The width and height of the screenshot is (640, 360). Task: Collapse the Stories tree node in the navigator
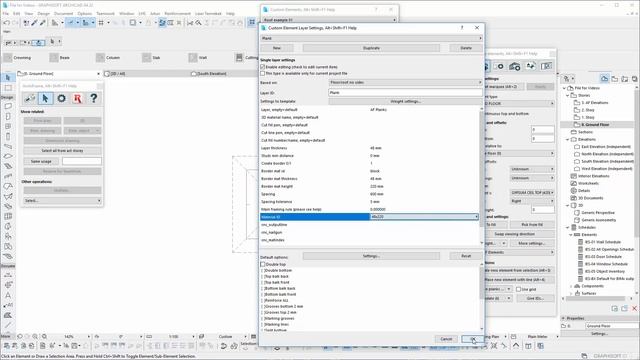point(568,95)
